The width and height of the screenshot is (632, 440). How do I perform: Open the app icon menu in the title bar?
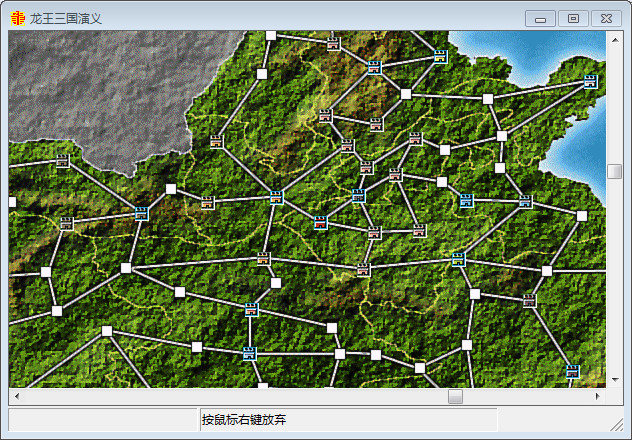(x=17, y=18)
